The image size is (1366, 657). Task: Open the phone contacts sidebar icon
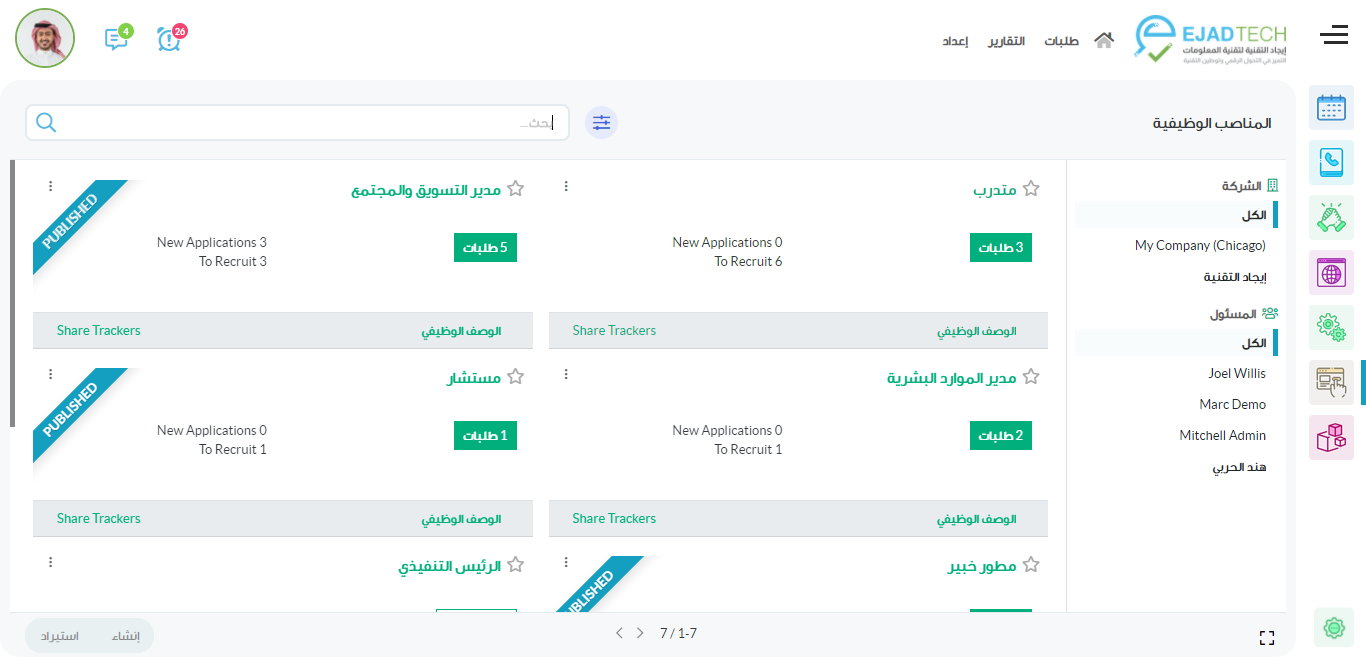(1331, 162)
